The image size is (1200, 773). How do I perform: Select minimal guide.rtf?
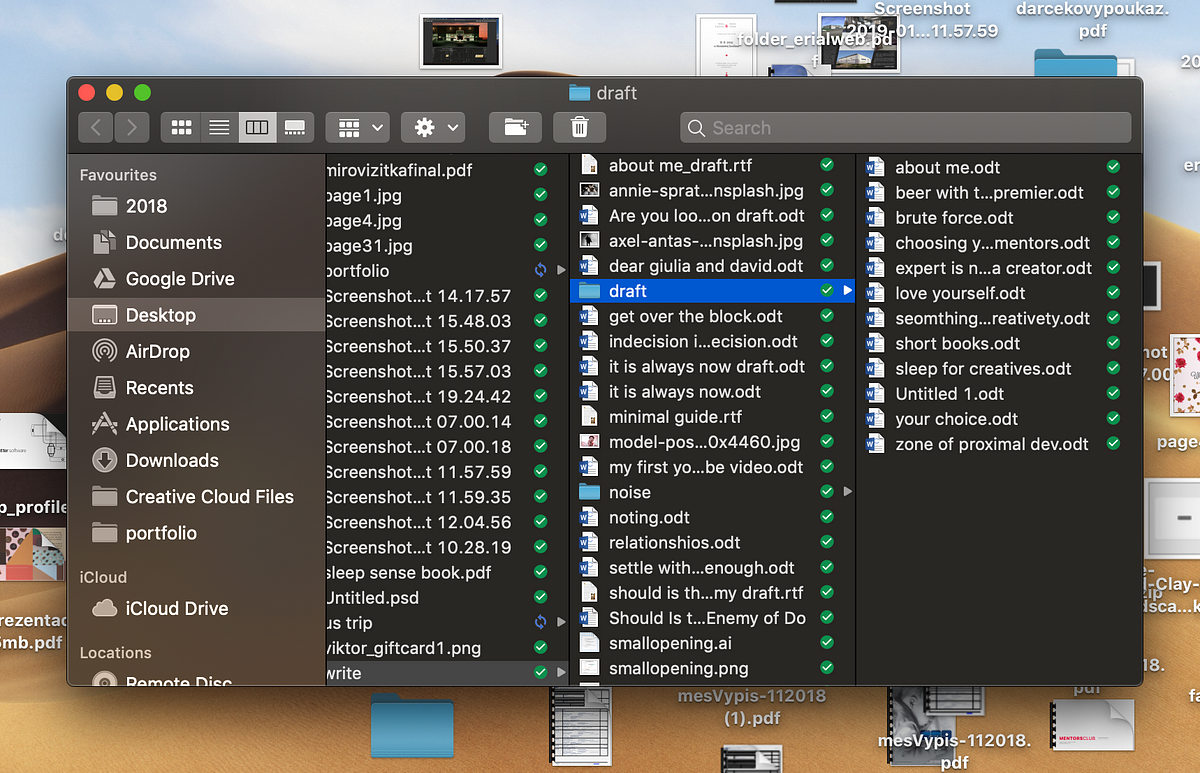pyautogui.click(x=713, y=417)
